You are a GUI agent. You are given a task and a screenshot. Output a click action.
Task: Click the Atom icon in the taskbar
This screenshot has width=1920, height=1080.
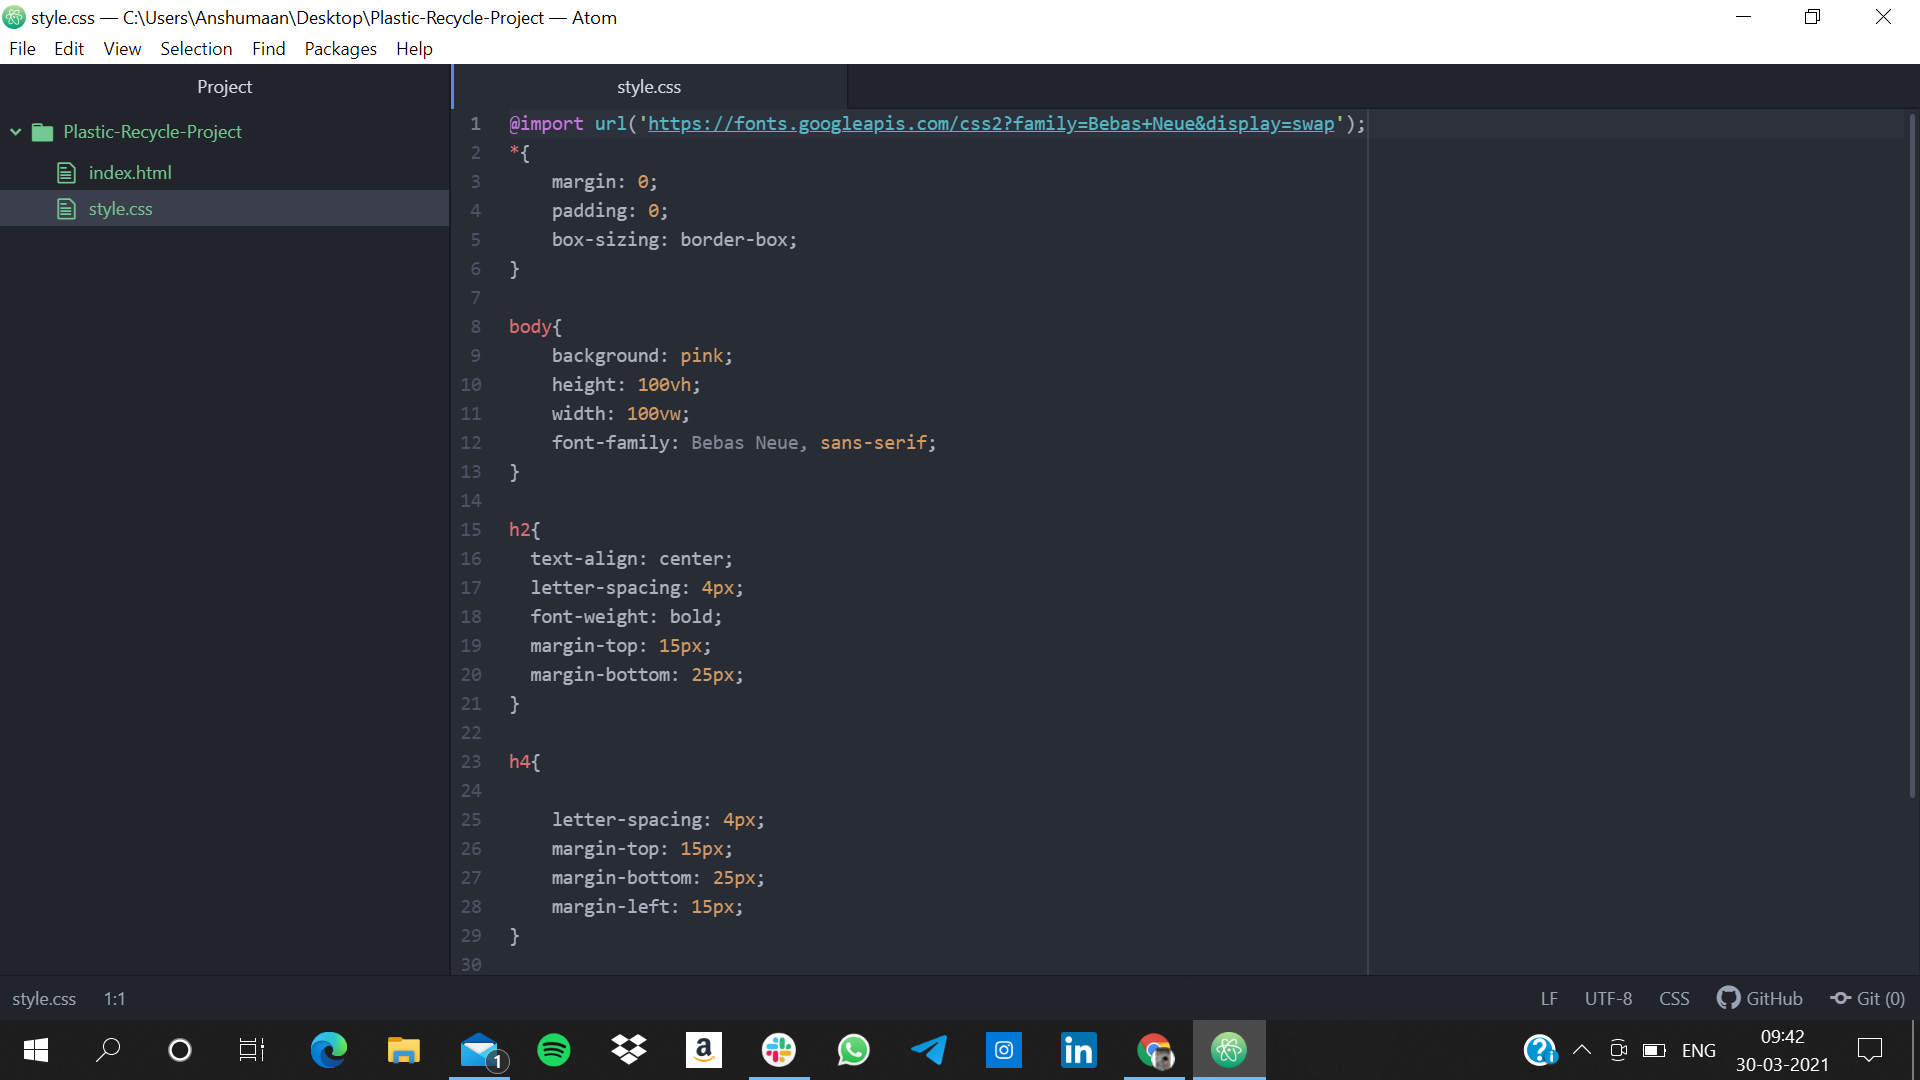click(x=1229, y=1050)
